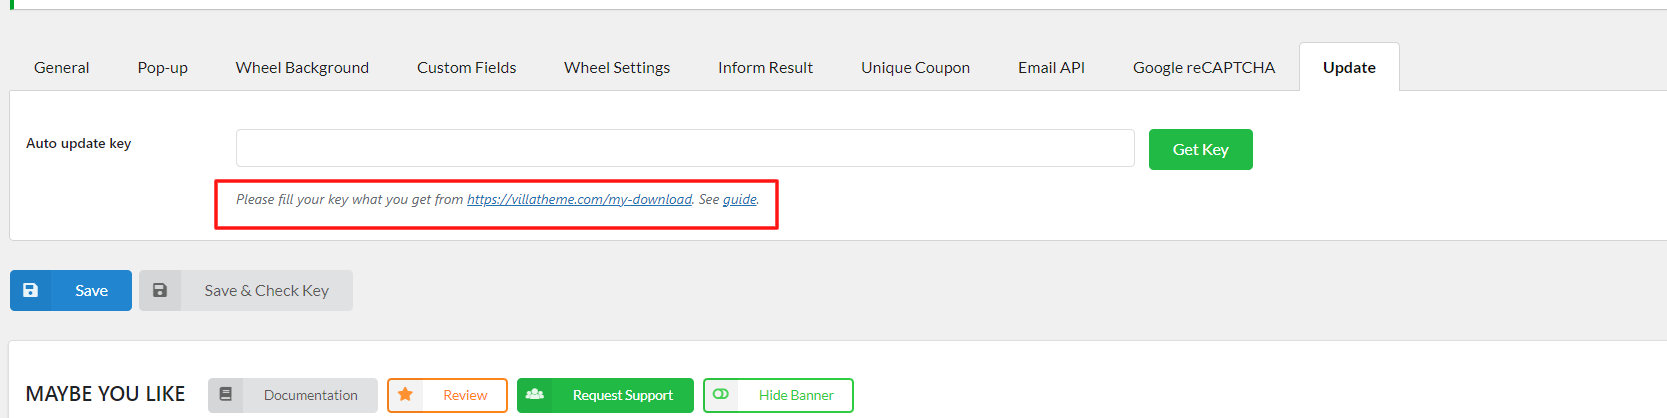Open the Email API tab
This screenshot has width=1667, height=418.
[1051, 67]
